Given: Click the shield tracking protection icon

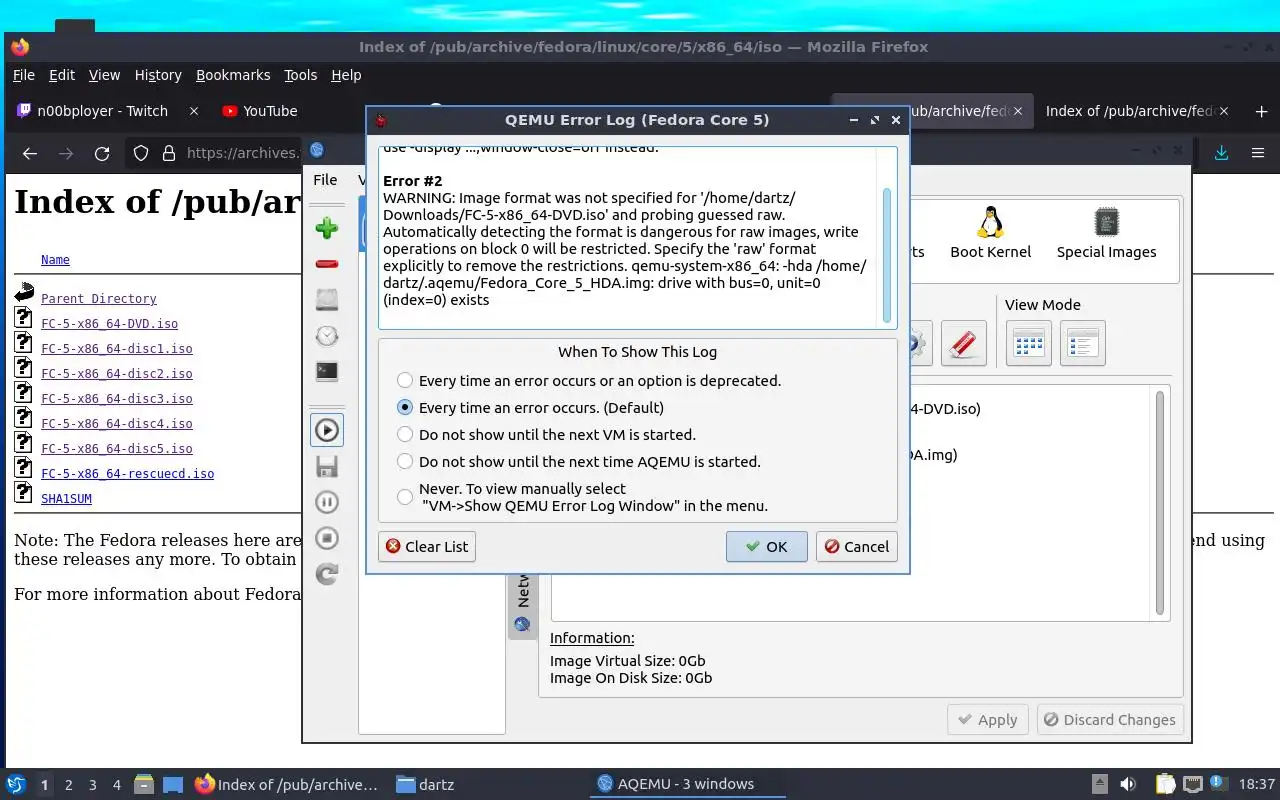Looking at the screenshot, I should (141, 153).
